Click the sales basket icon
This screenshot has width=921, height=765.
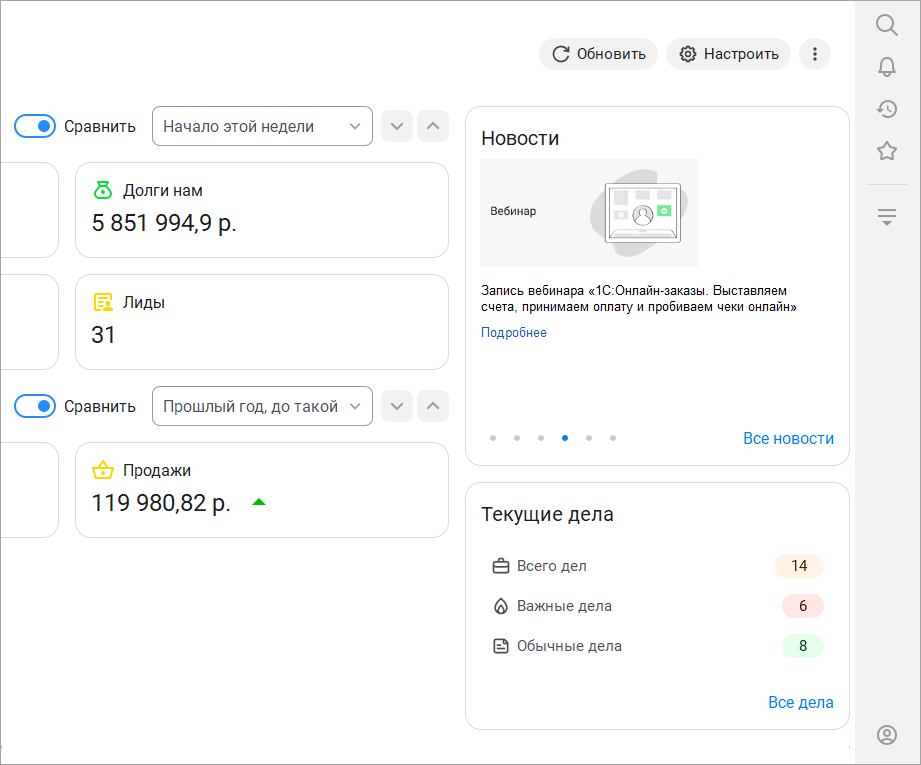tap(102, 470)
